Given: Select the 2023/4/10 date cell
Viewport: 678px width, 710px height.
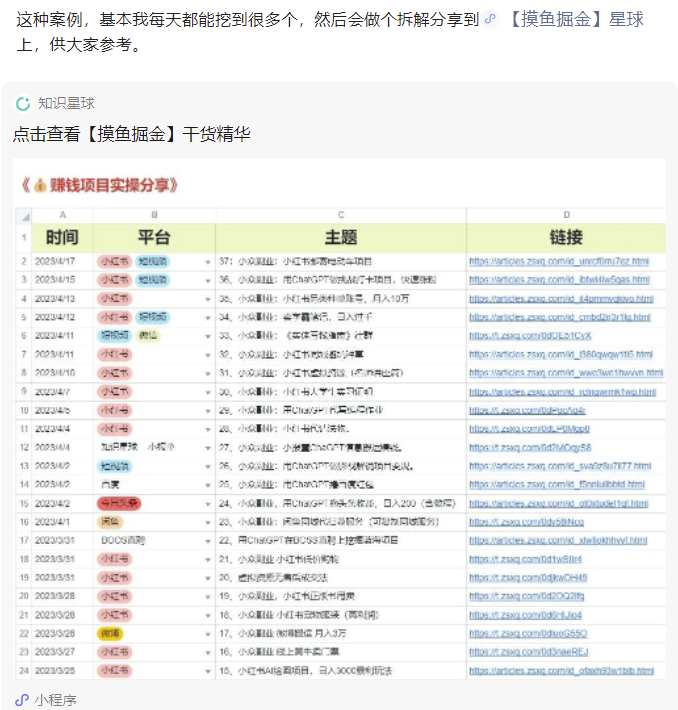Looking at the screenshot, I should click(63, 373).
